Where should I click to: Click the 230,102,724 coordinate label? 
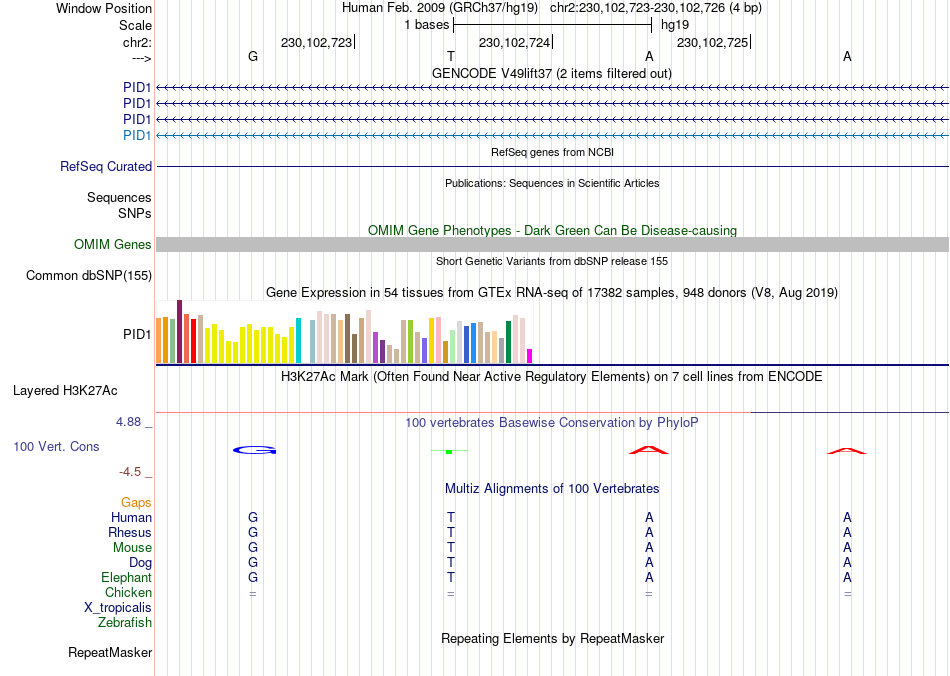514,42
